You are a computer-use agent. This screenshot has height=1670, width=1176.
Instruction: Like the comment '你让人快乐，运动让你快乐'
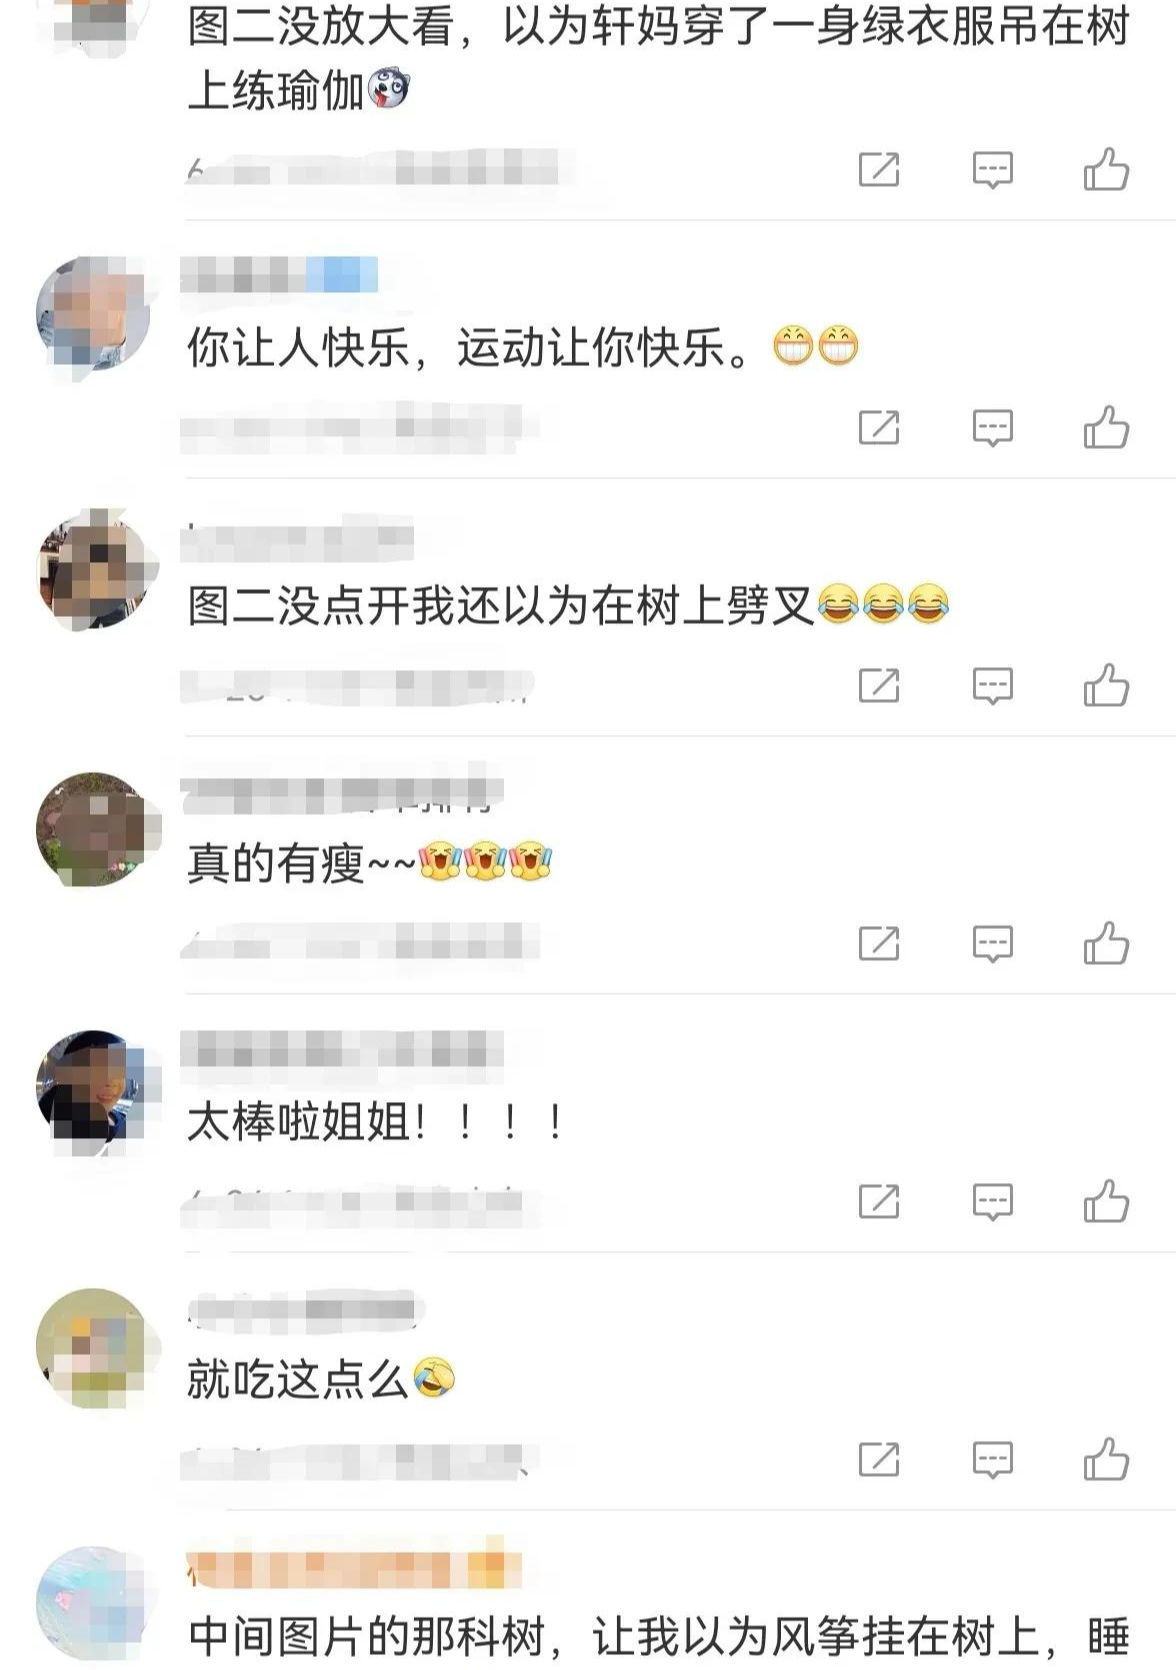tap(1106, 427)
